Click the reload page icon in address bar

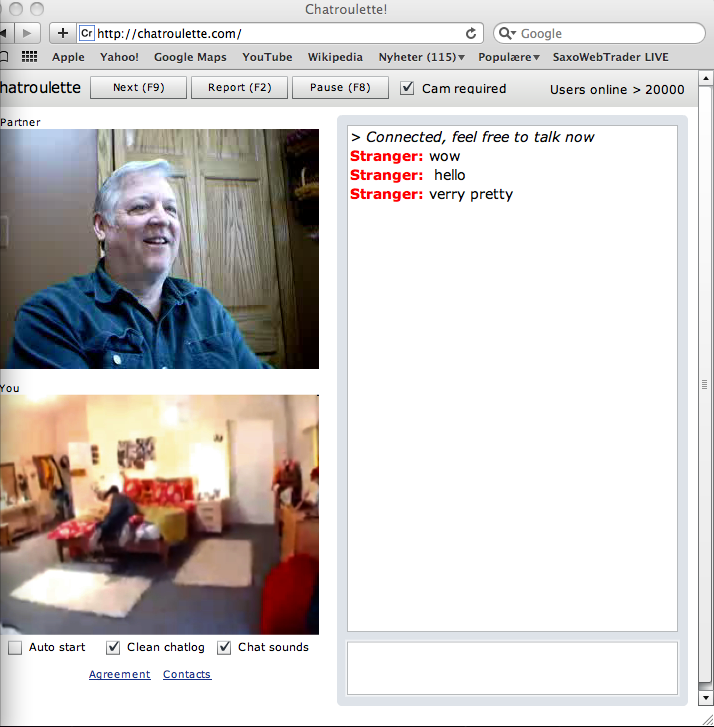coord(471,33)
